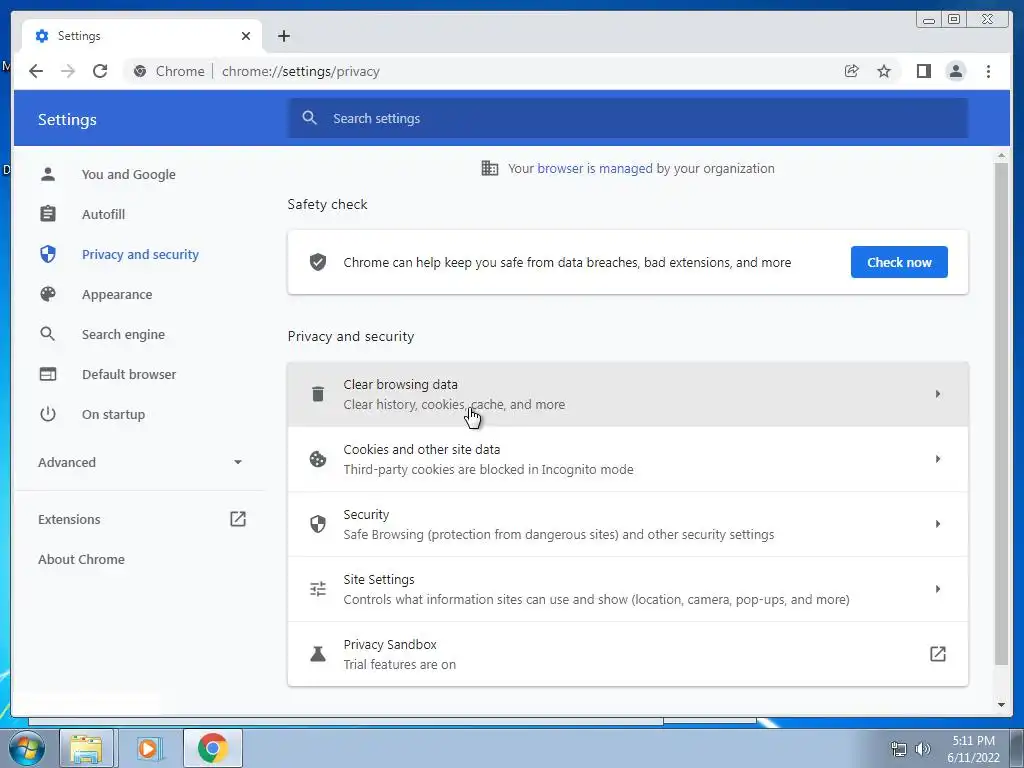This screenshot has height=768, width=1024.
Task: Open Search engine settings
Action: (x=123, y=334)
